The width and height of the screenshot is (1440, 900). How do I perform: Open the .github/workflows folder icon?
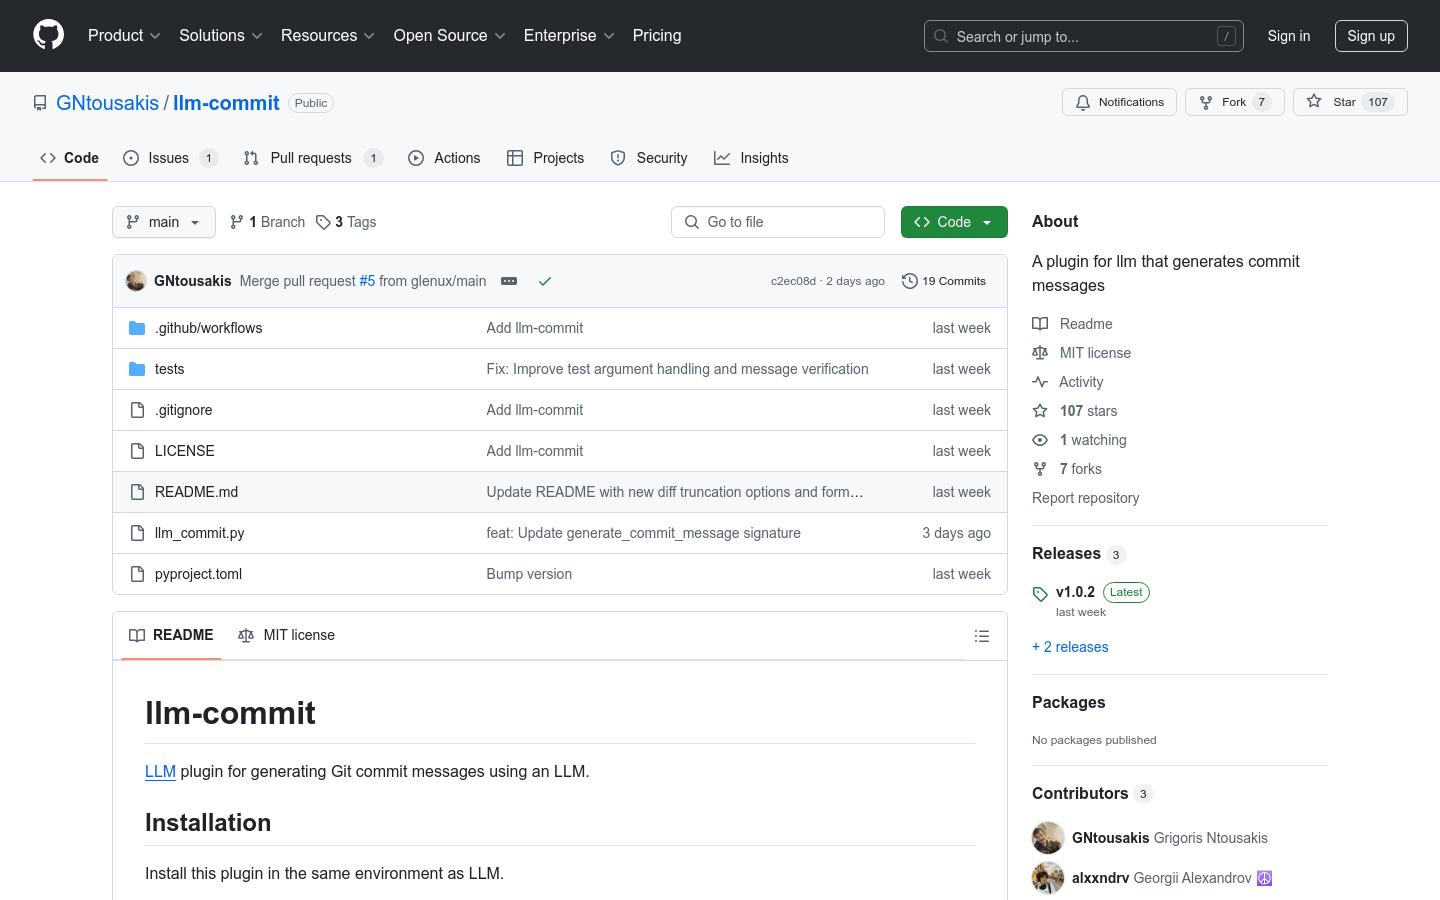[137, 327]
